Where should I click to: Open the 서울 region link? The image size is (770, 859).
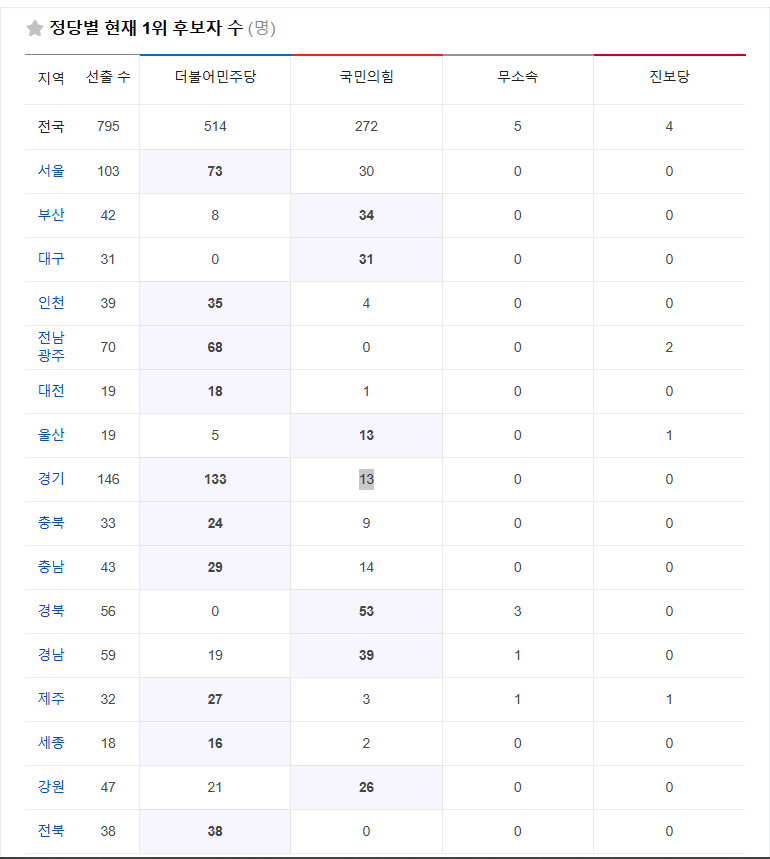[x=51, y=171]
